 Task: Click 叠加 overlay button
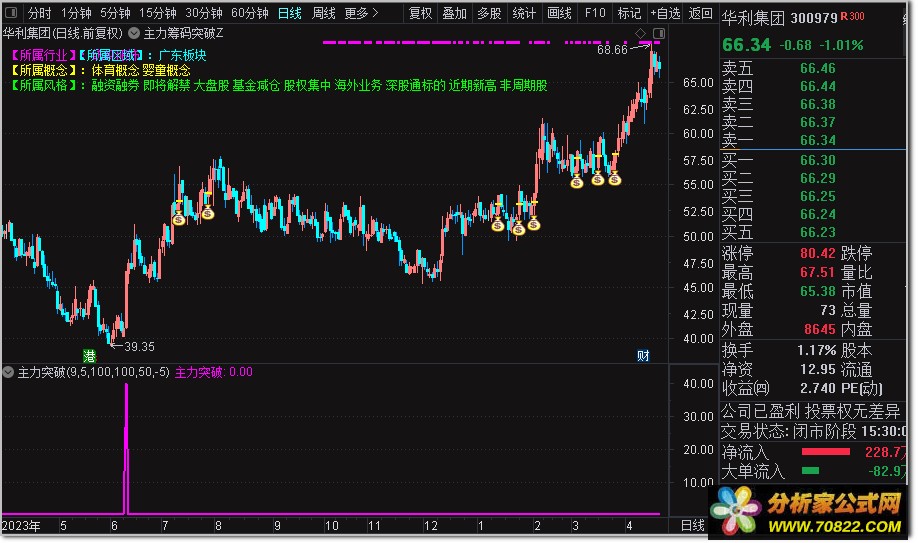tap(454, 13)
